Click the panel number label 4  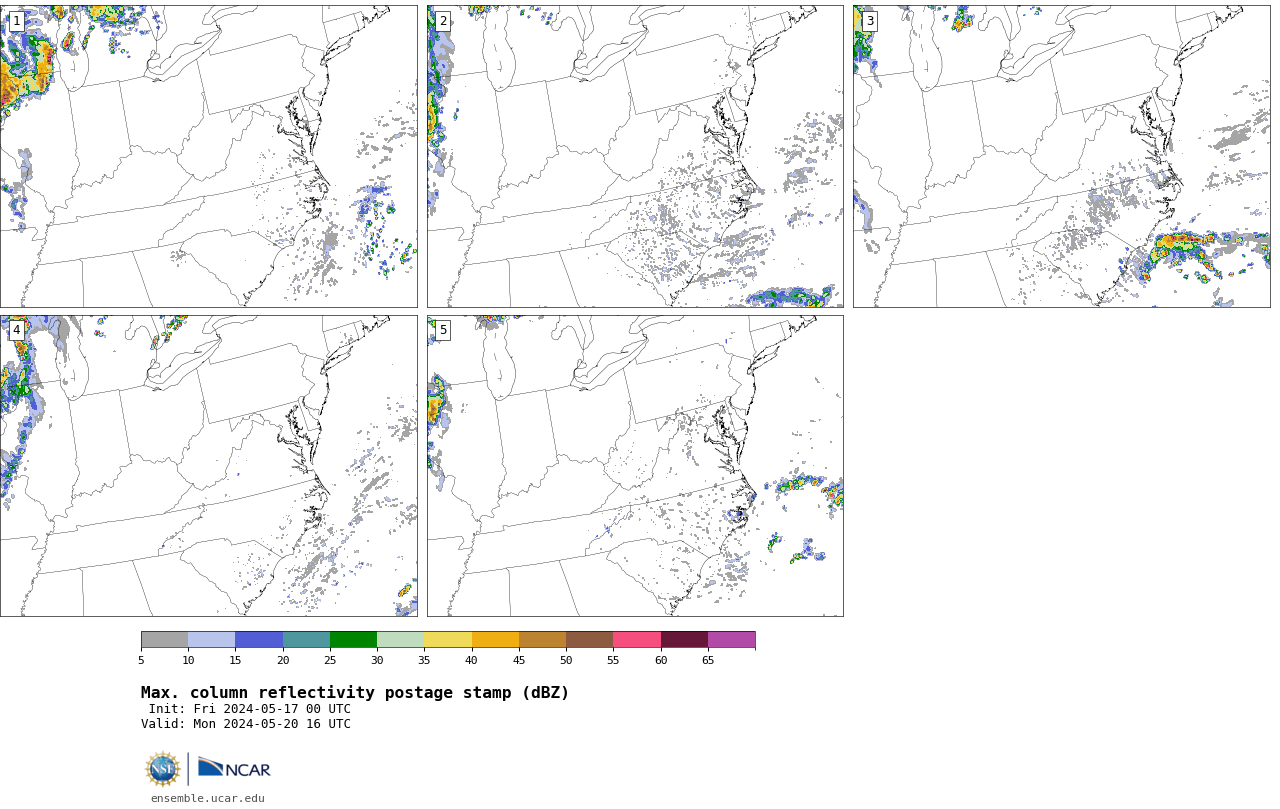[16, 330]
